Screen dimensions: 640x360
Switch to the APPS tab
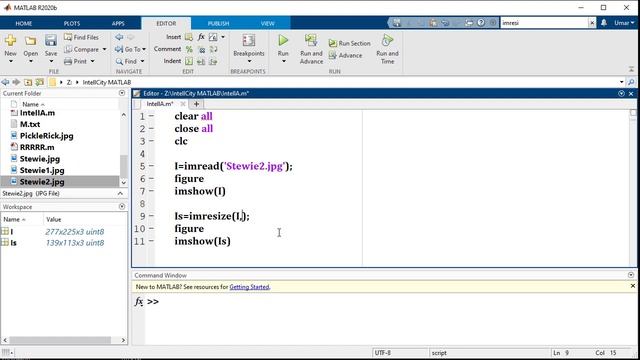click(118, 23)
